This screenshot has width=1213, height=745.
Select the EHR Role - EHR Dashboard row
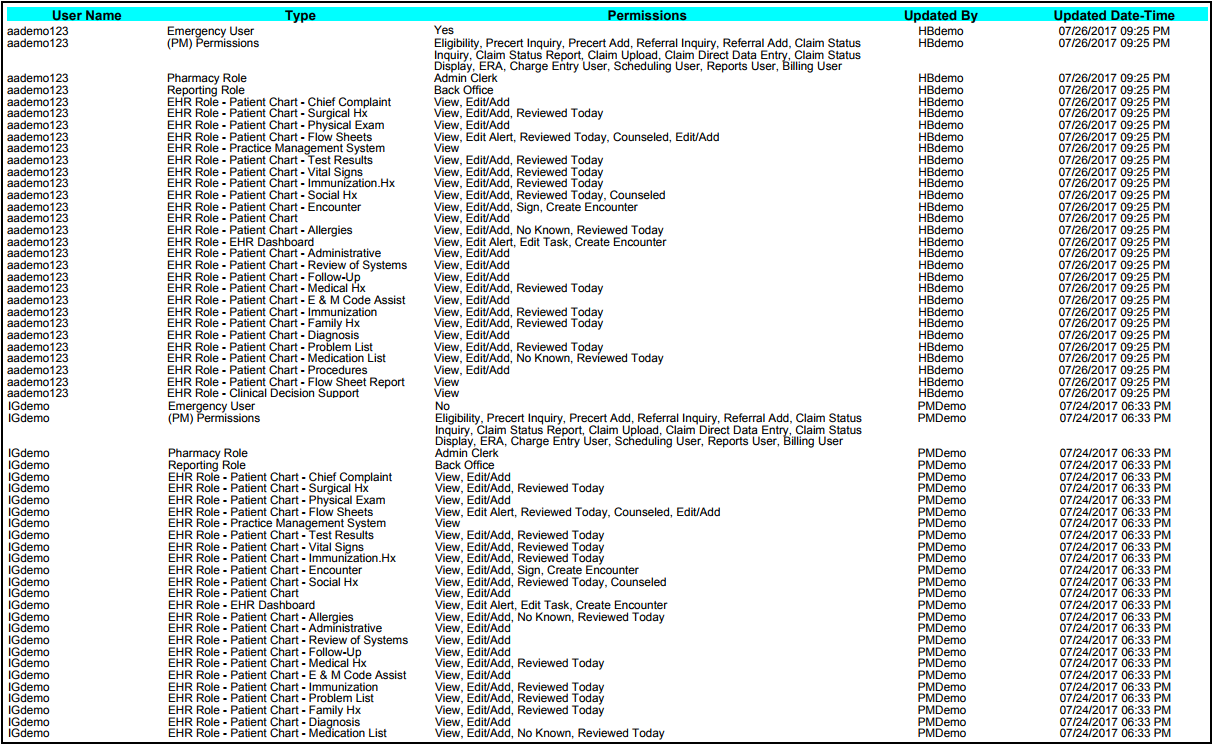point(240,241)
